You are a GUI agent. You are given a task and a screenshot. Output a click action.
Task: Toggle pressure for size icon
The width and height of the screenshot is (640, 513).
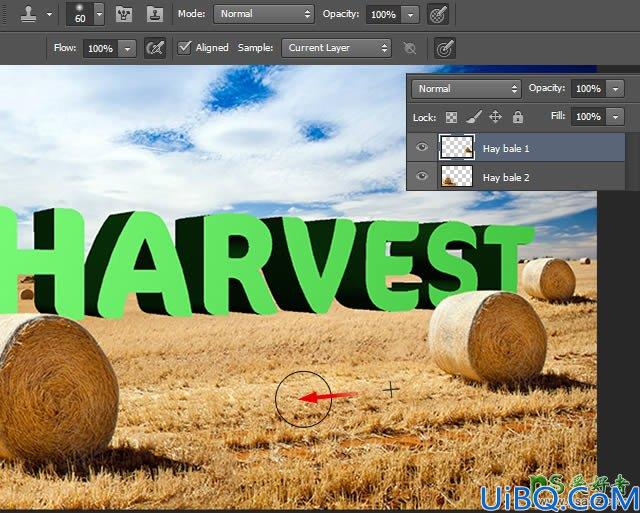444,49
